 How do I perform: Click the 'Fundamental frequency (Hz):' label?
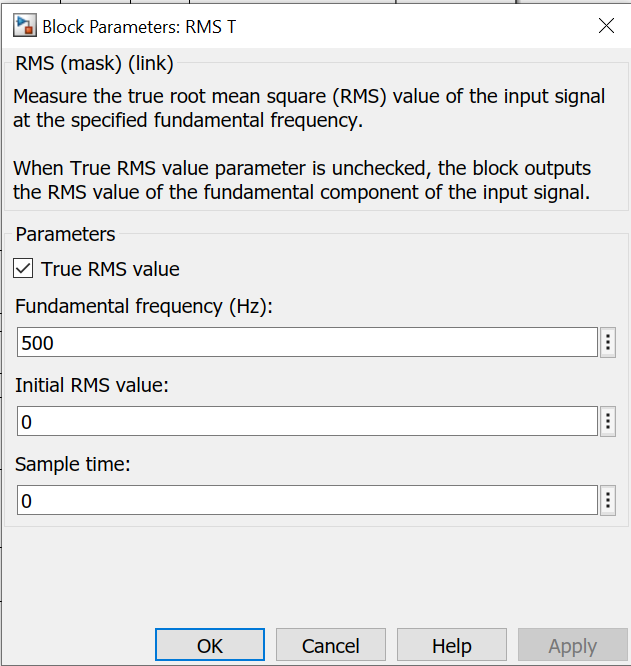tap(144, 306)
